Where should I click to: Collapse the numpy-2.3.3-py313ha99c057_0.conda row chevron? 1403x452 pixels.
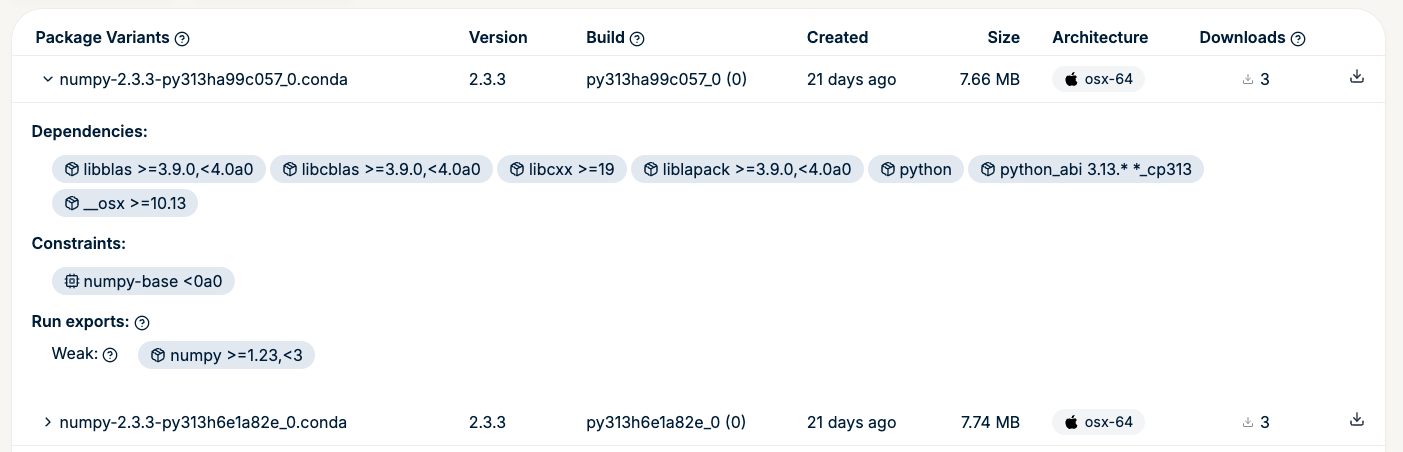pos(47,79)
